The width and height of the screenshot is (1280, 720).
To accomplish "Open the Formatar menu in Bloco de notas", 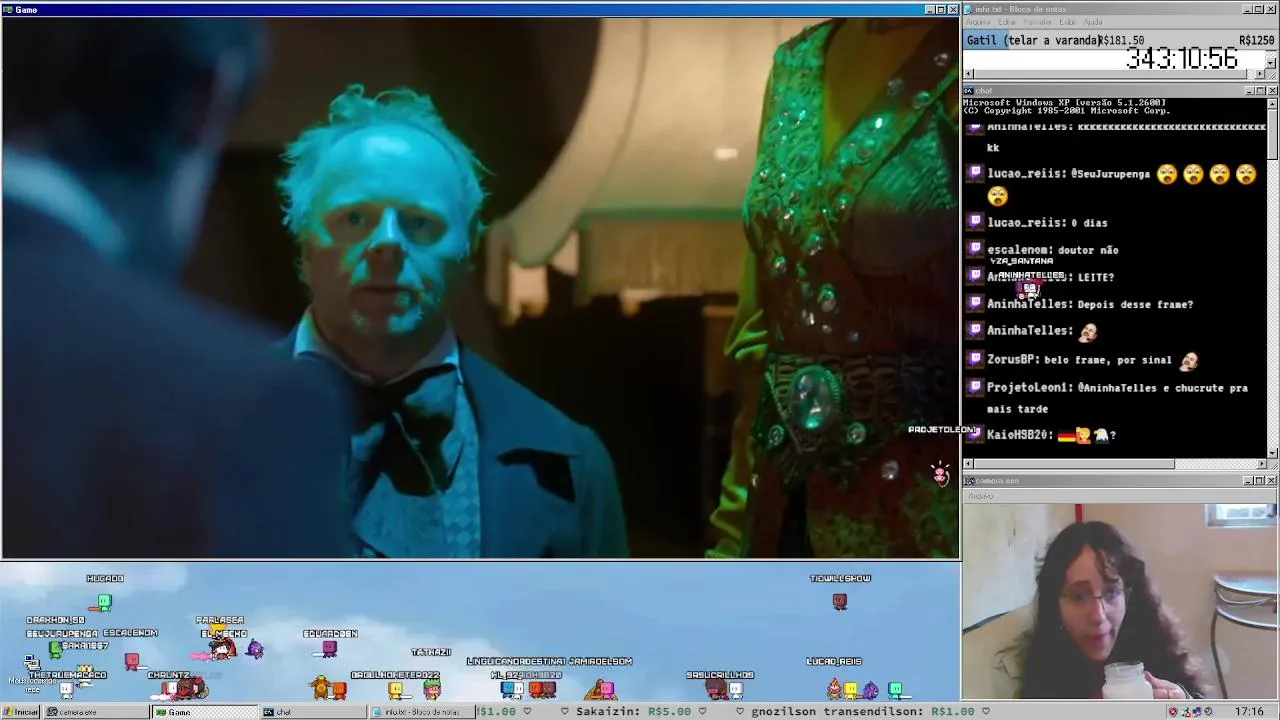I will pyautogui.click(x=1037, y=22).
